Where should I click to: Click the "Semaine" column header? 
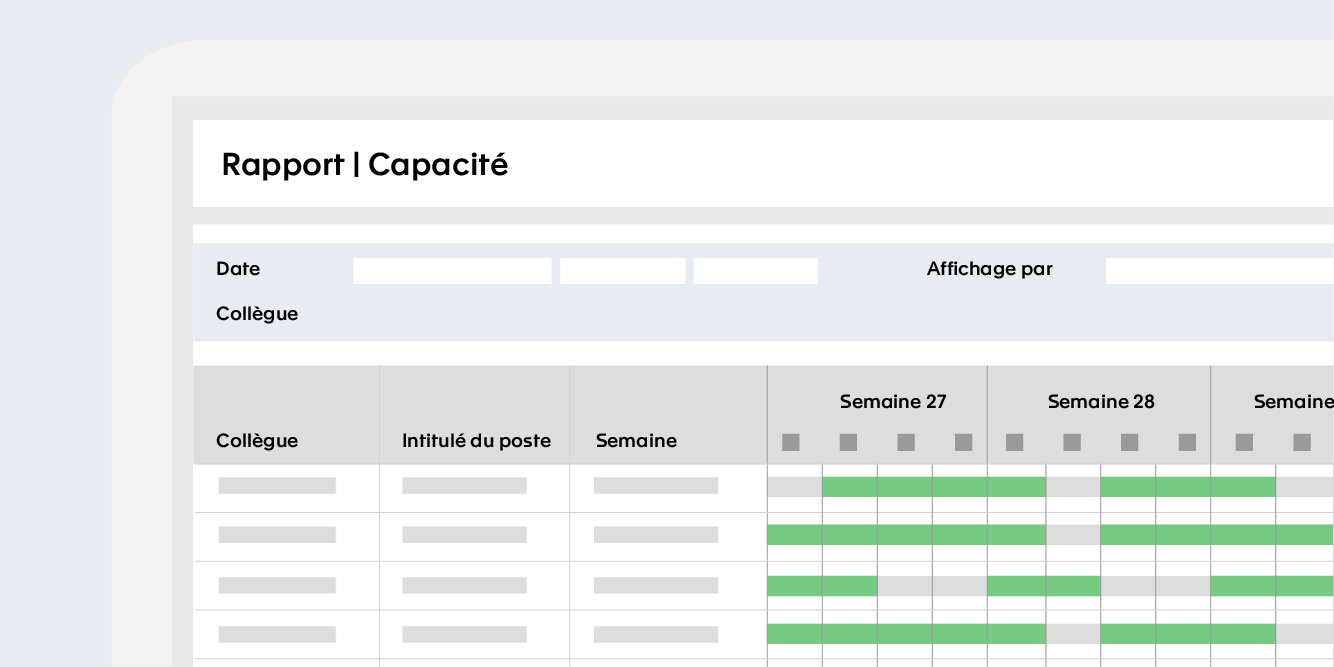pos(636,441)
